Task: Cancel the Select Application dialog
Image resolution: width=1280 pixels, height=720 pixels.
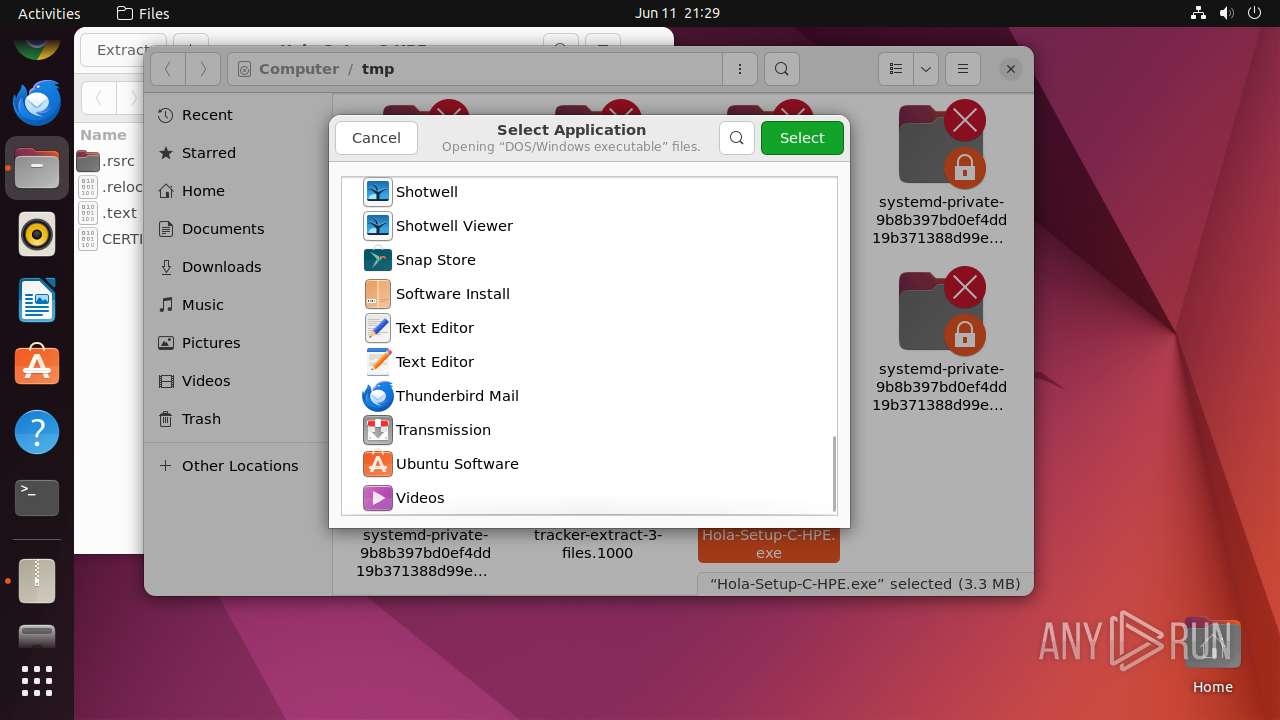Action: coord(376,138)
